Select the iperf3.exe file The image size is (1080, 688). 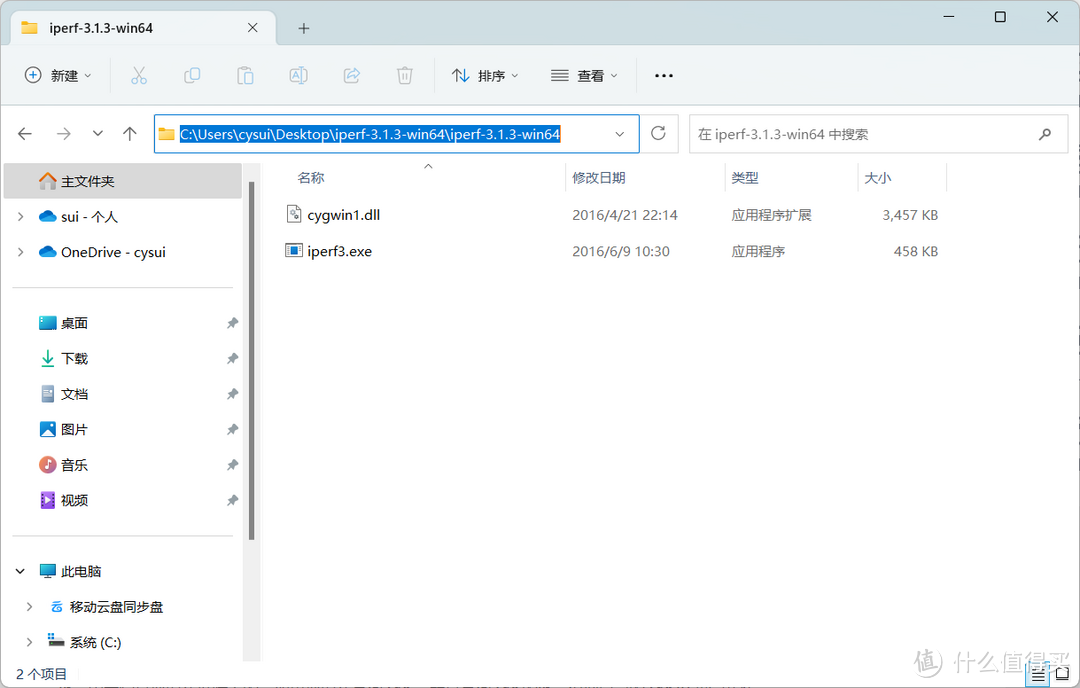point(339,251)
